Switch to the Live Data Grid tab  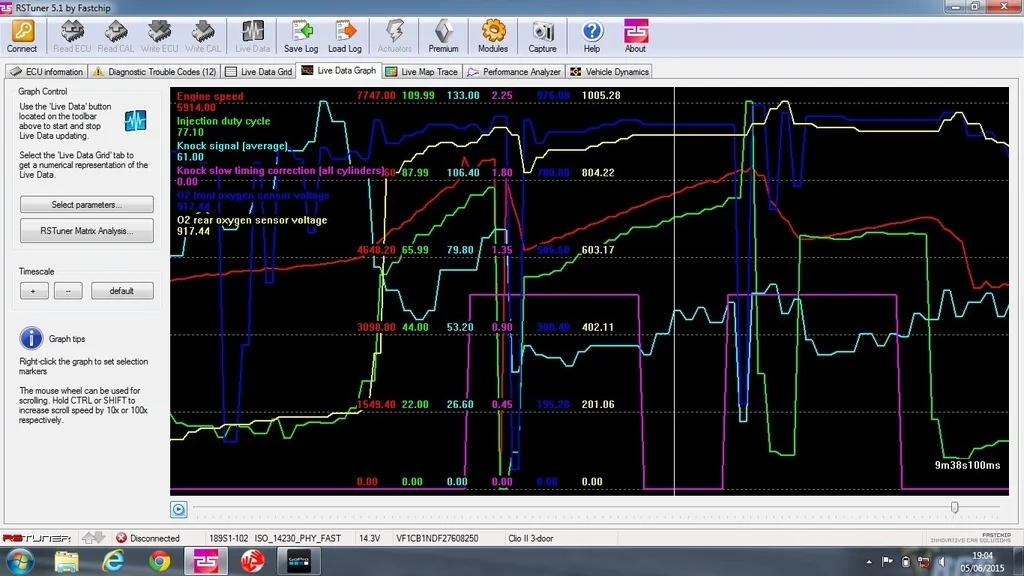coord(259,72)
